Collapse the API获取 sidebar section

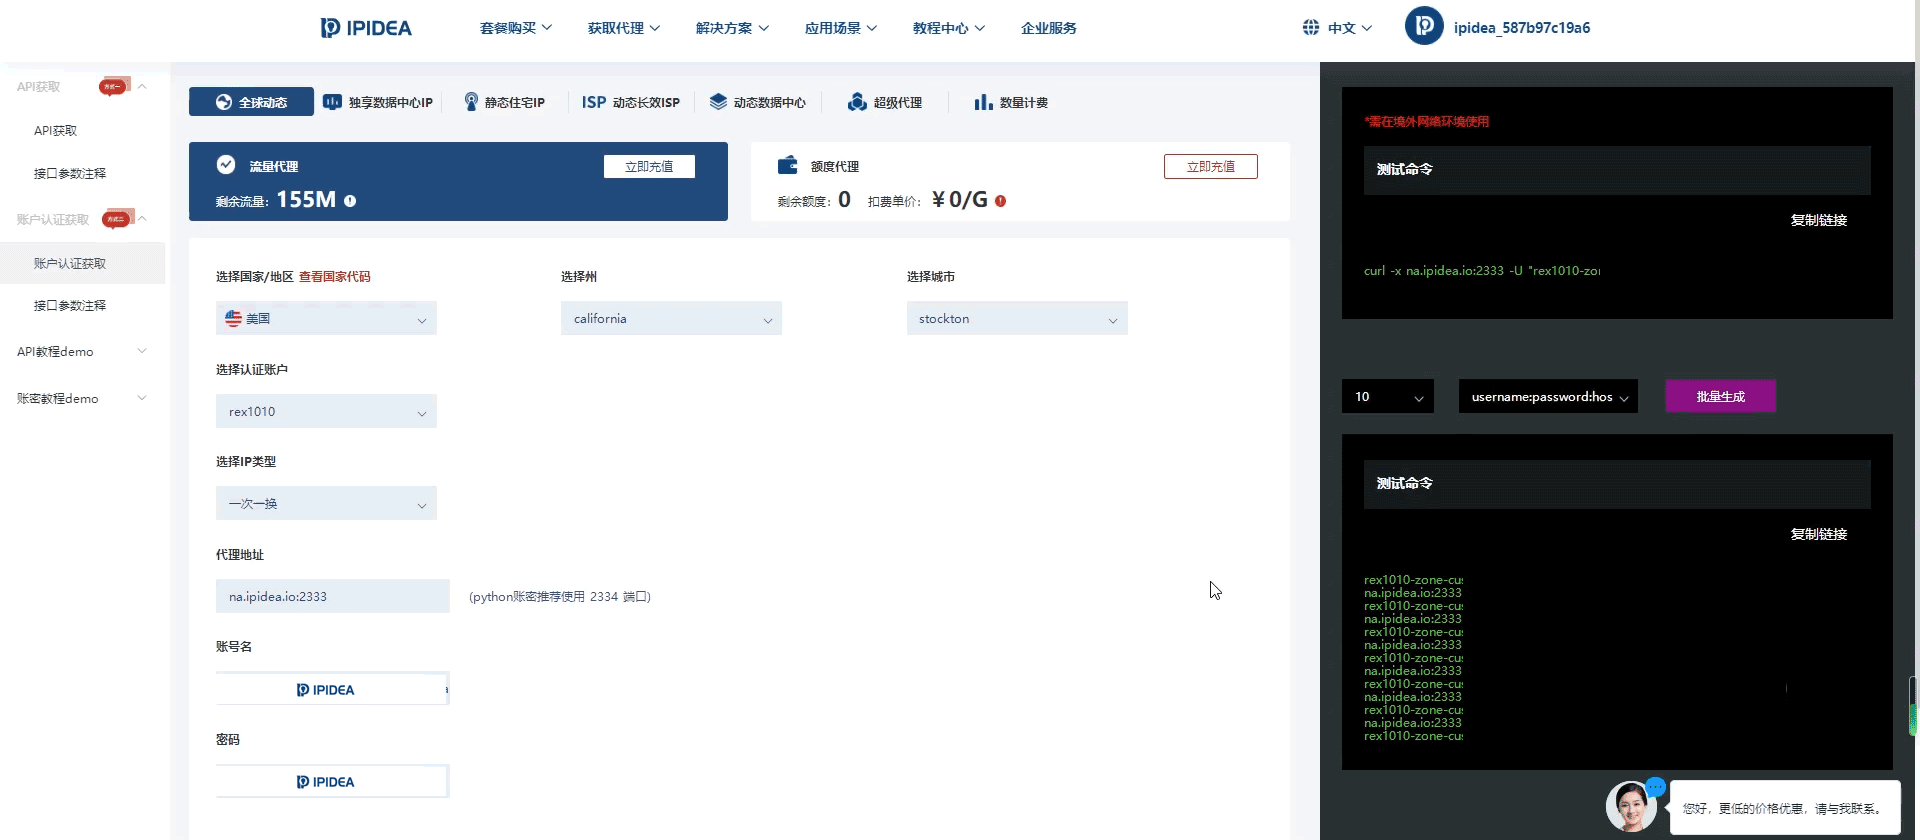142,86
